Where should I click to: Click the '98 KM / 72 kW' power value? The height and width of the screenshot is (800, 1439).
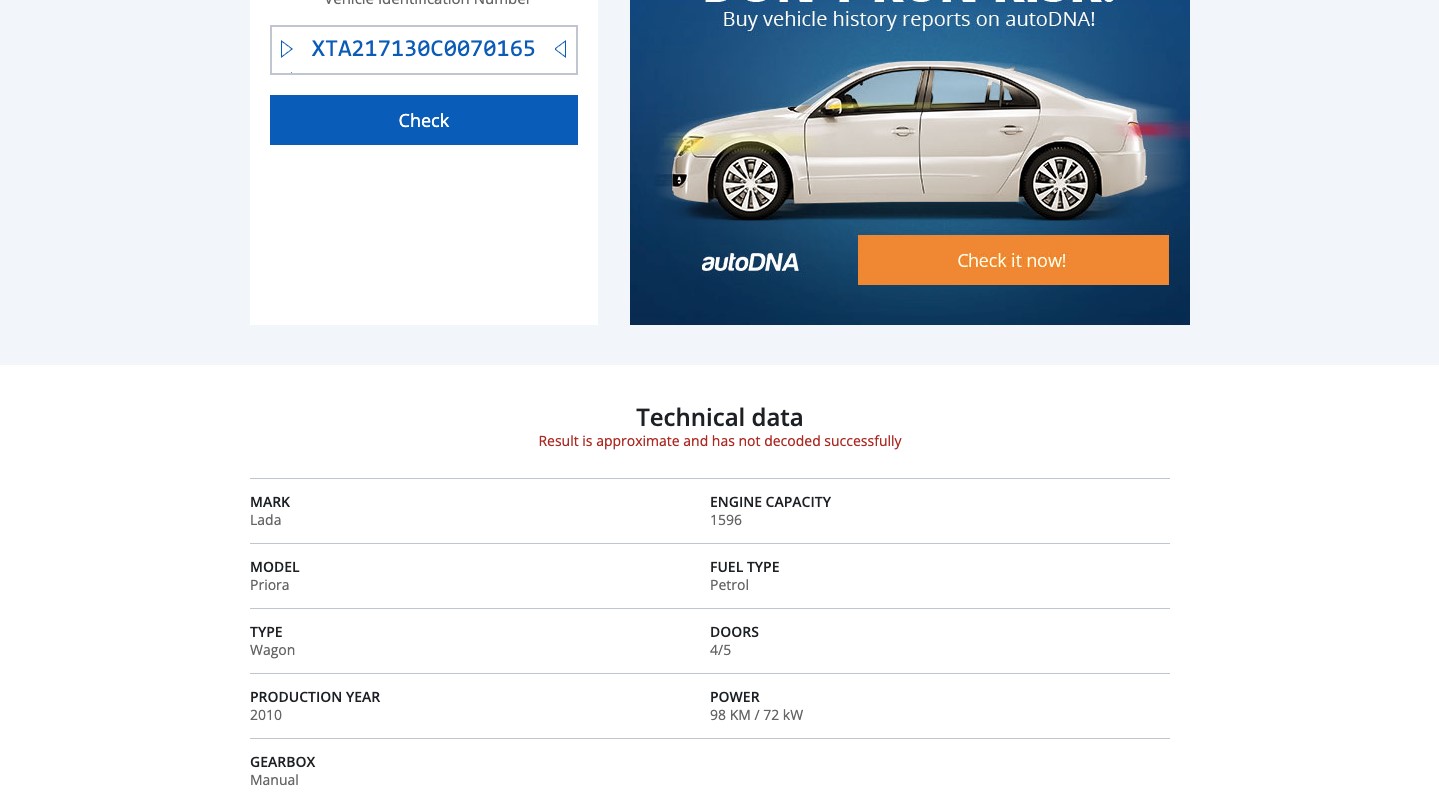tap(756, 715)
